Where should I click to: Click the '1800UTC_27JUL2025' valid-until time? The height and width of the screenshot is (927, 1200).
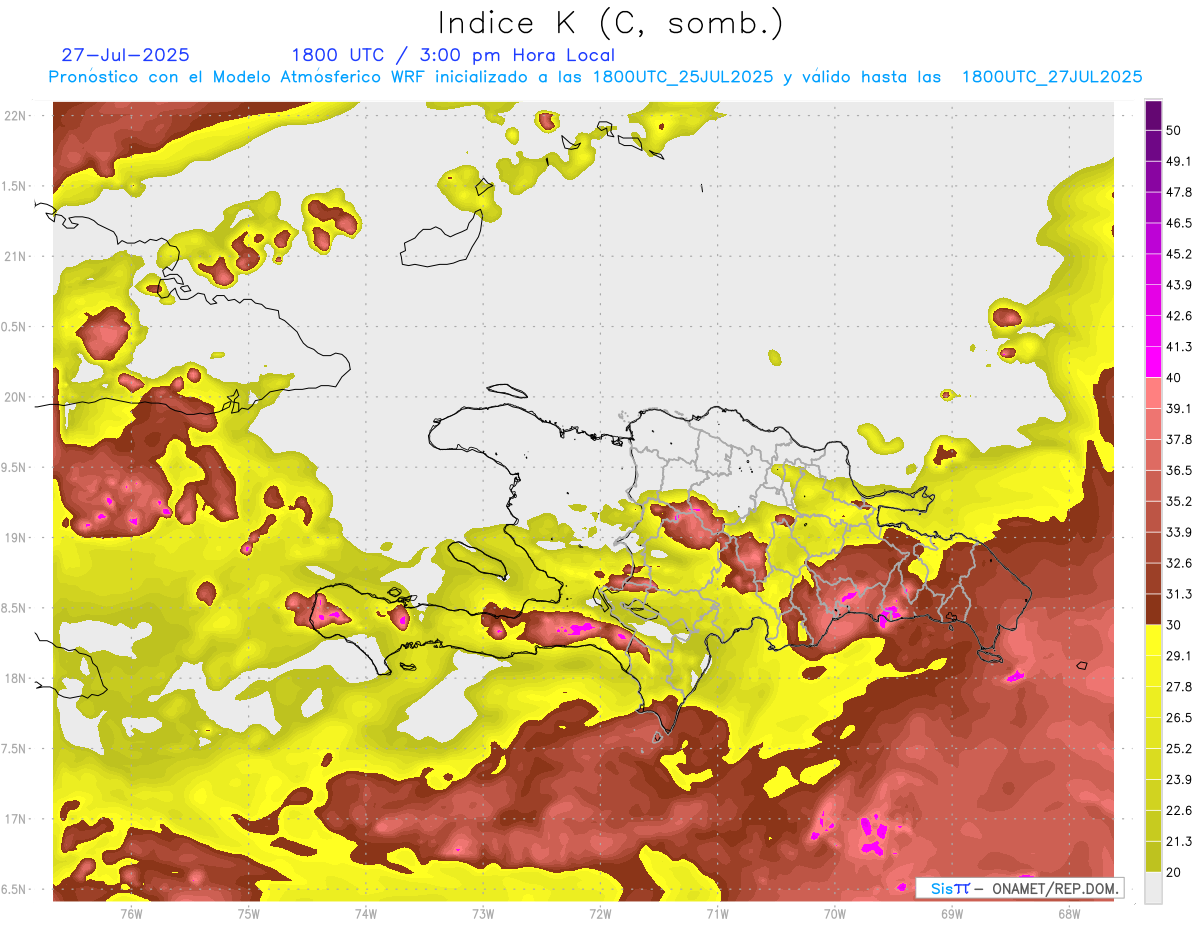[x=1052, y=77]
